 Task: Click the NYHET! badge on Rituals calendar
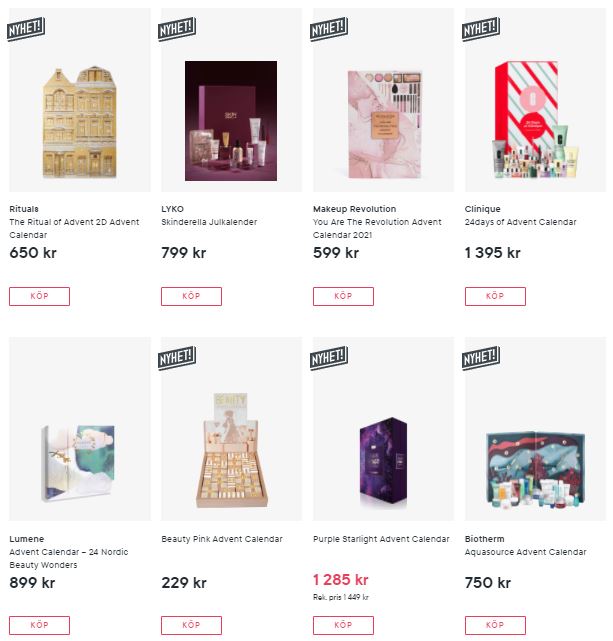click(x=26, y=29)
